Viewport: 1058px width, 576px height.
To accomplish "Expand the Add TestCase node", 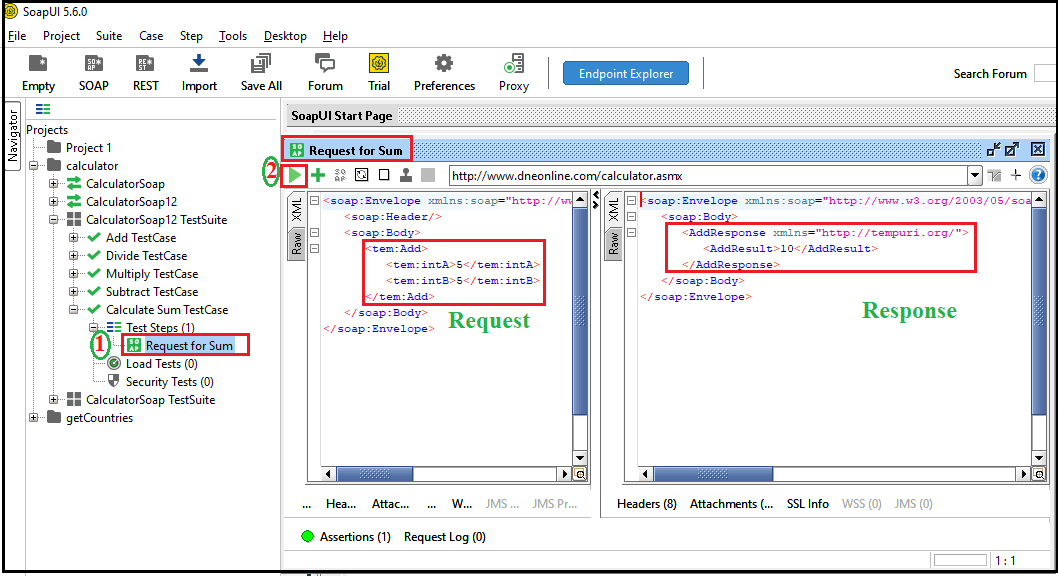I will pos(74,237).
